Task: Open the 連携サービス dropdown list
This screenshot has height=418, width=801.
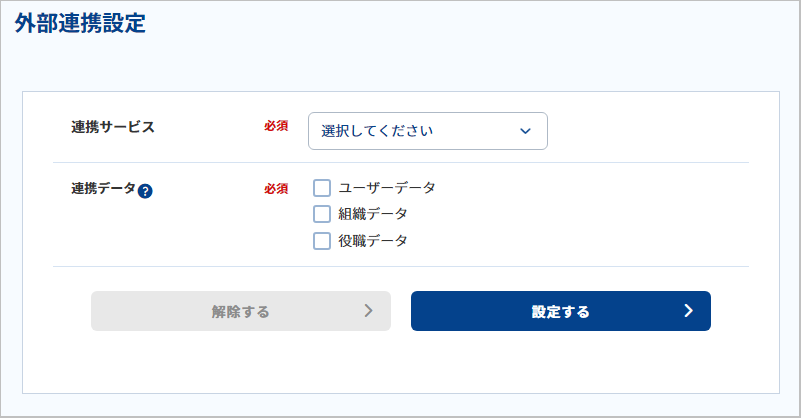Action: click(x=428, y=131)
